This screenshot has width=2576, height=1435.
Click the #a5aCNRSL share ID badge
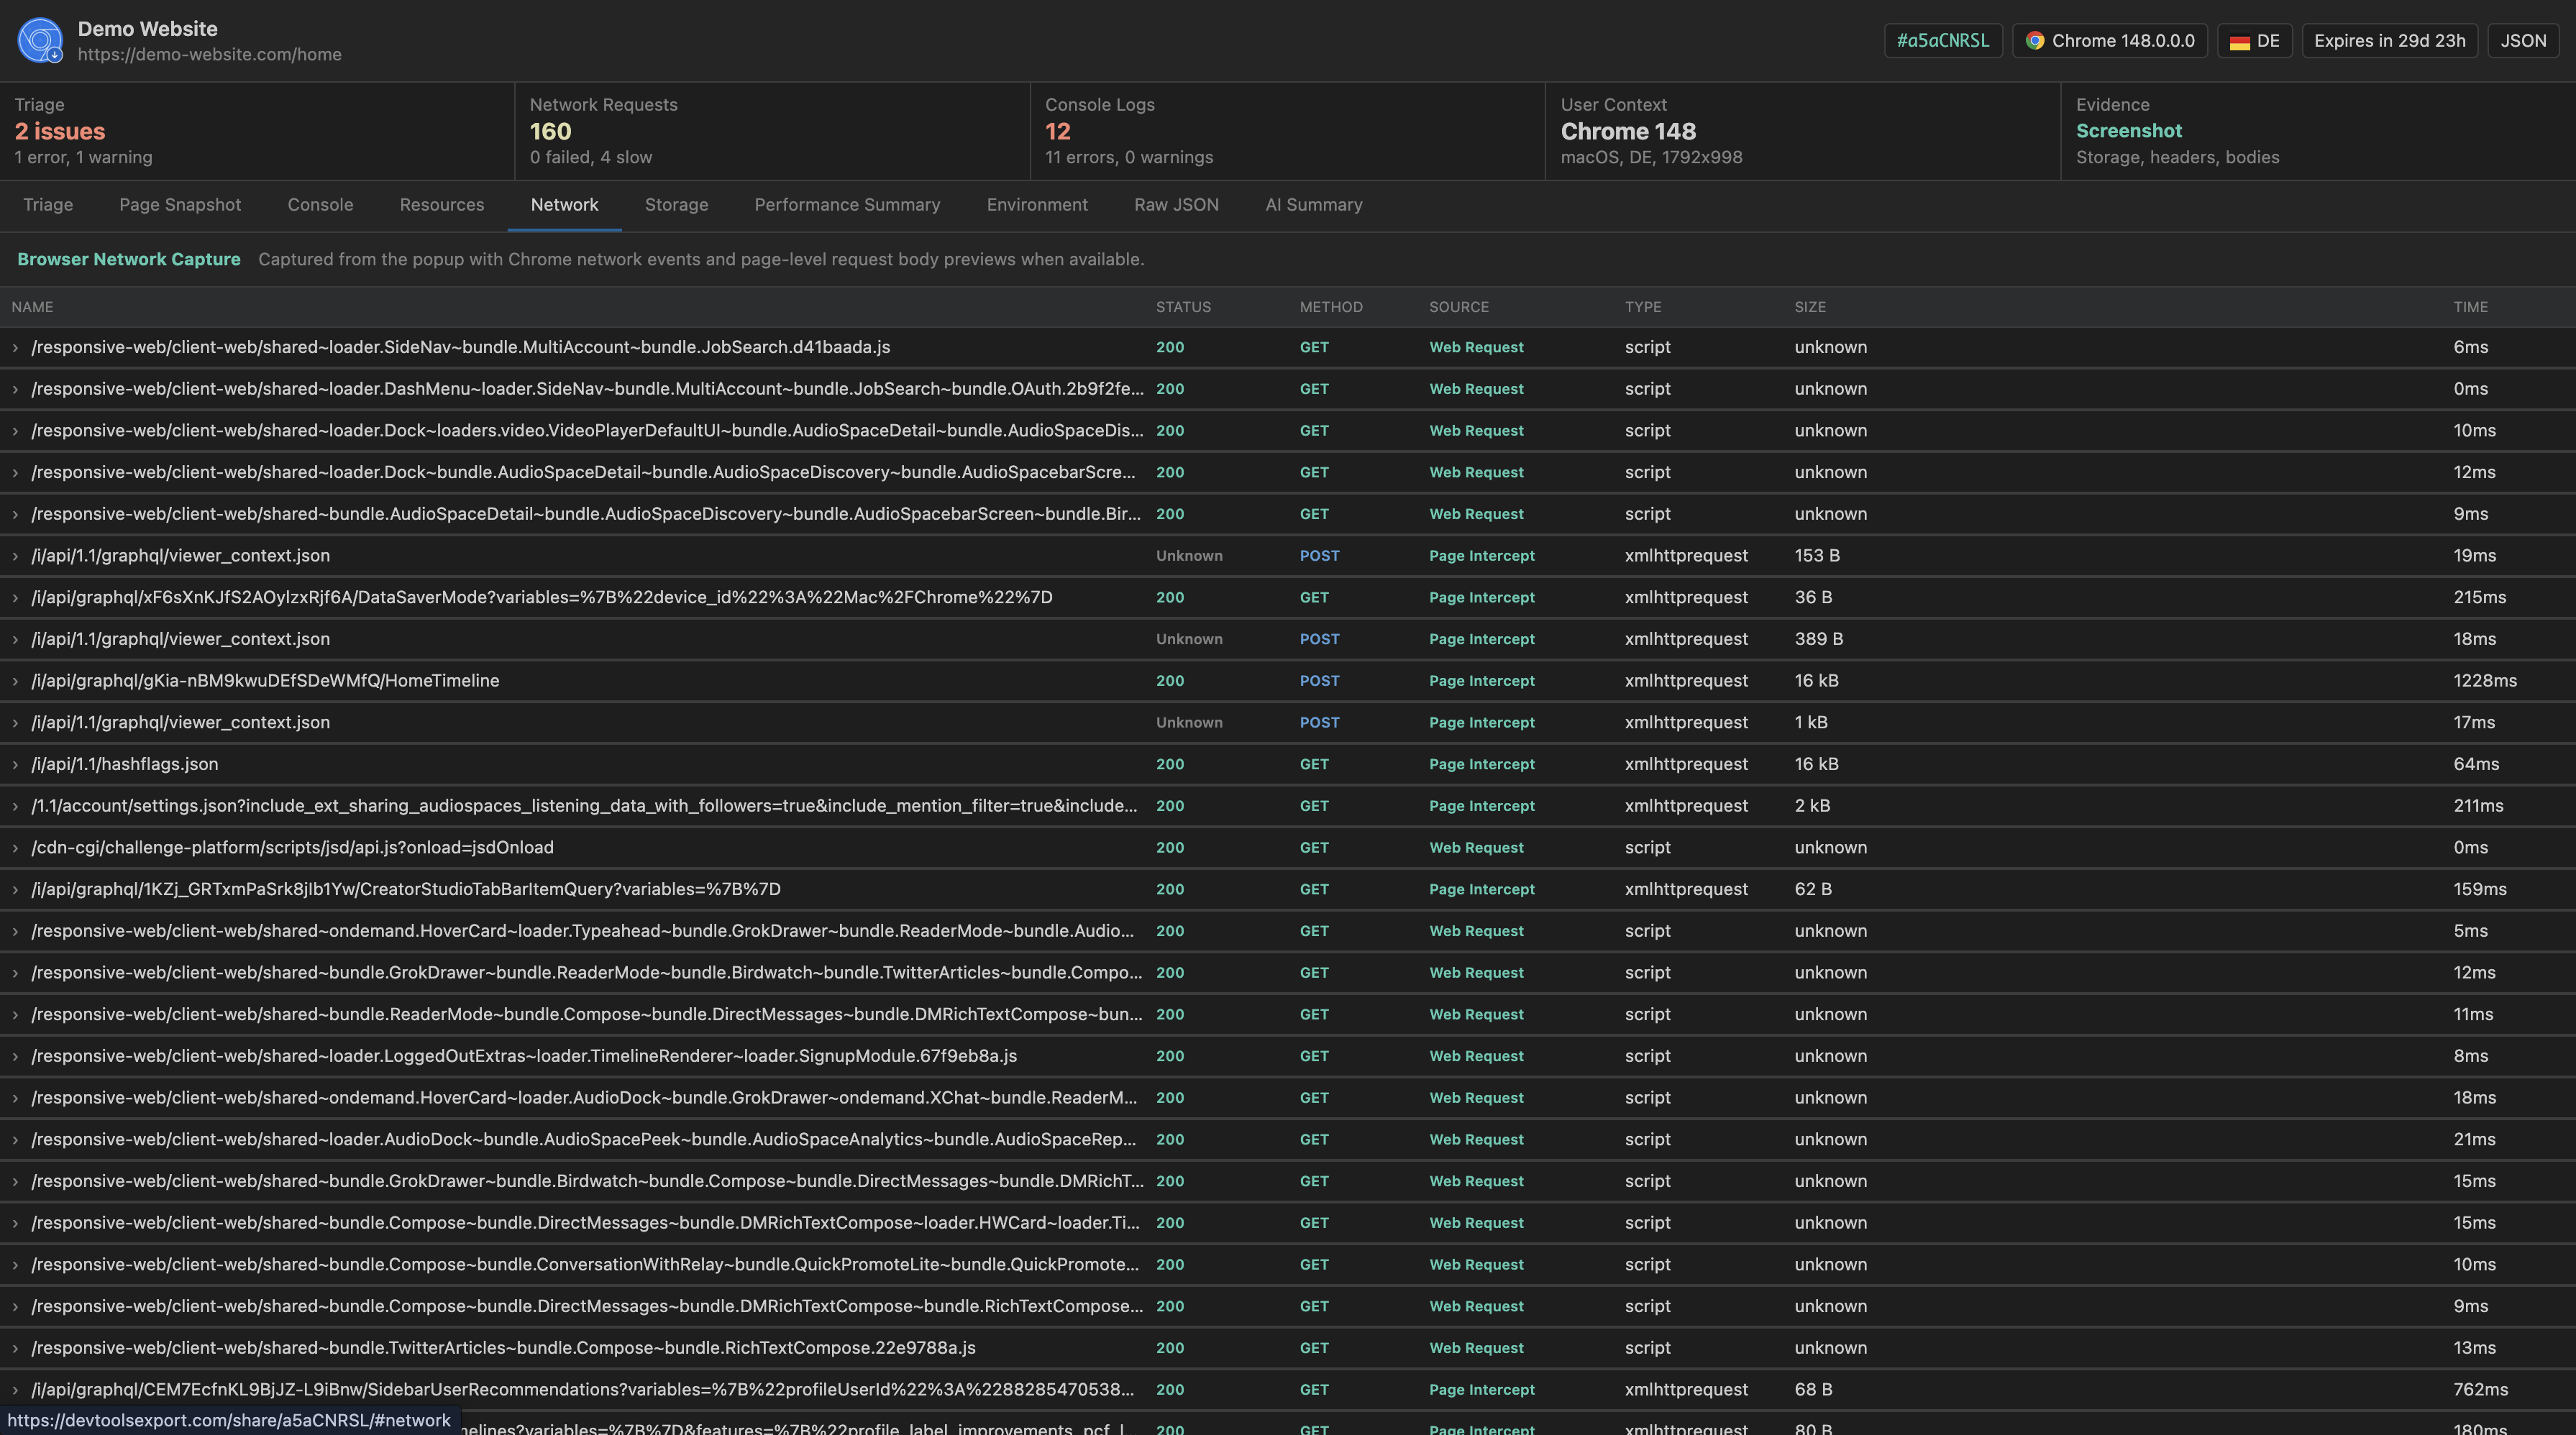(1943, 41)
